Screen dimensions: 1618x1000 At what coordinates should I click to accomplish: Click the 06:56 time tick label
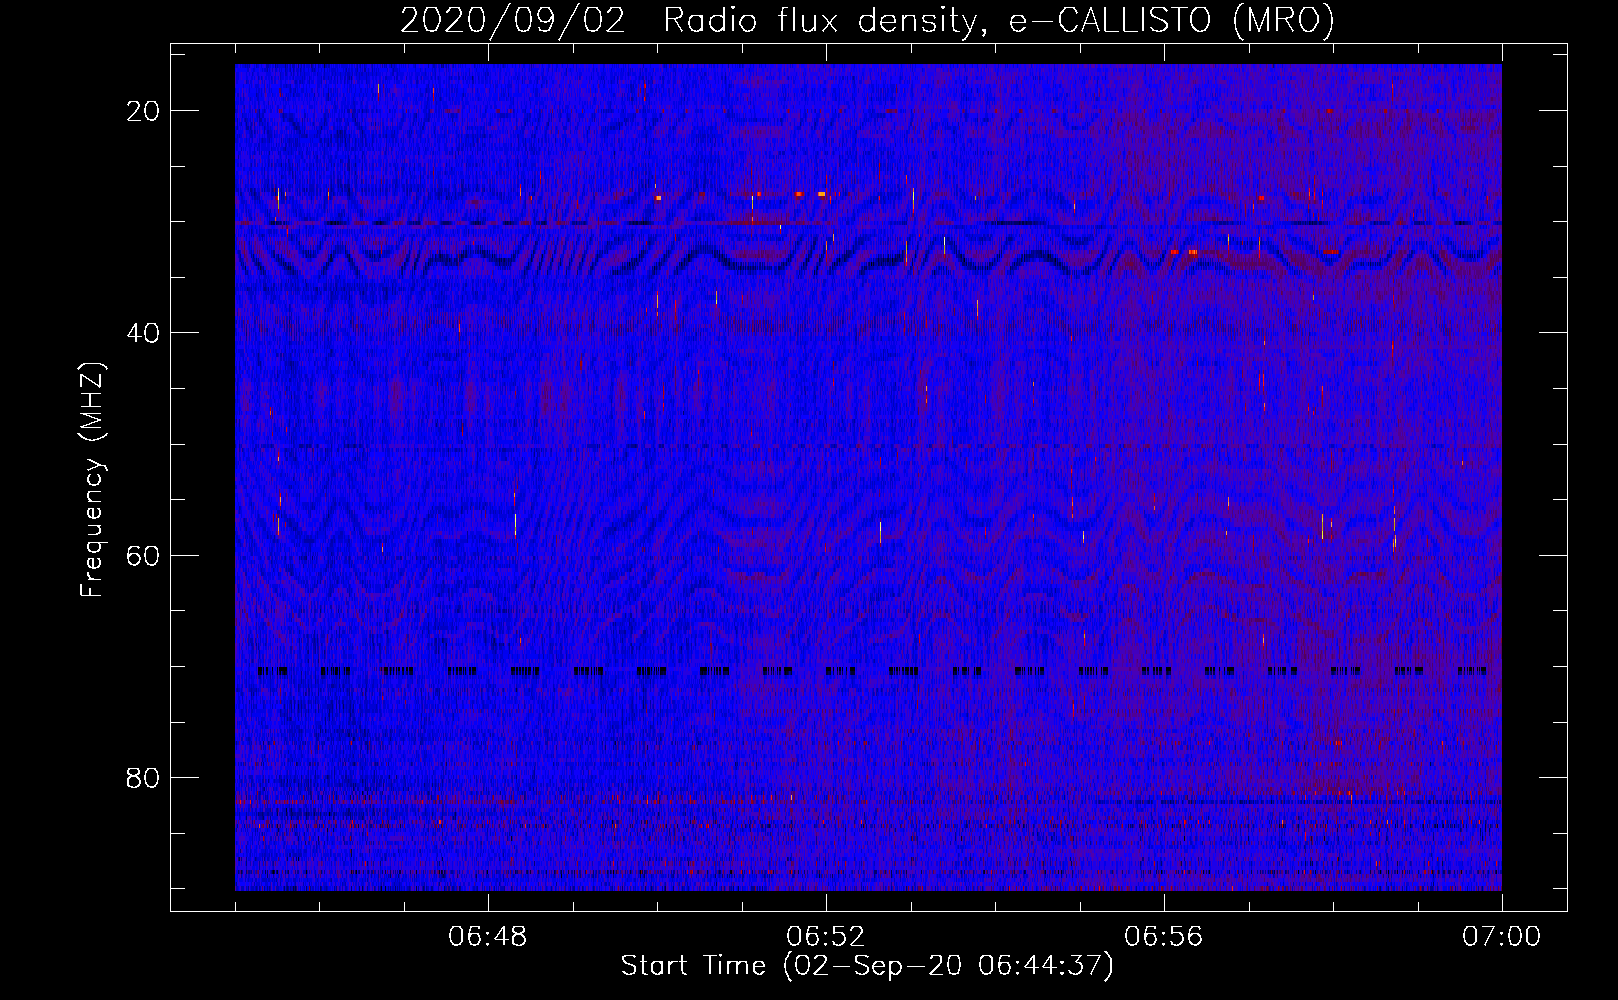pos(1164,937)
